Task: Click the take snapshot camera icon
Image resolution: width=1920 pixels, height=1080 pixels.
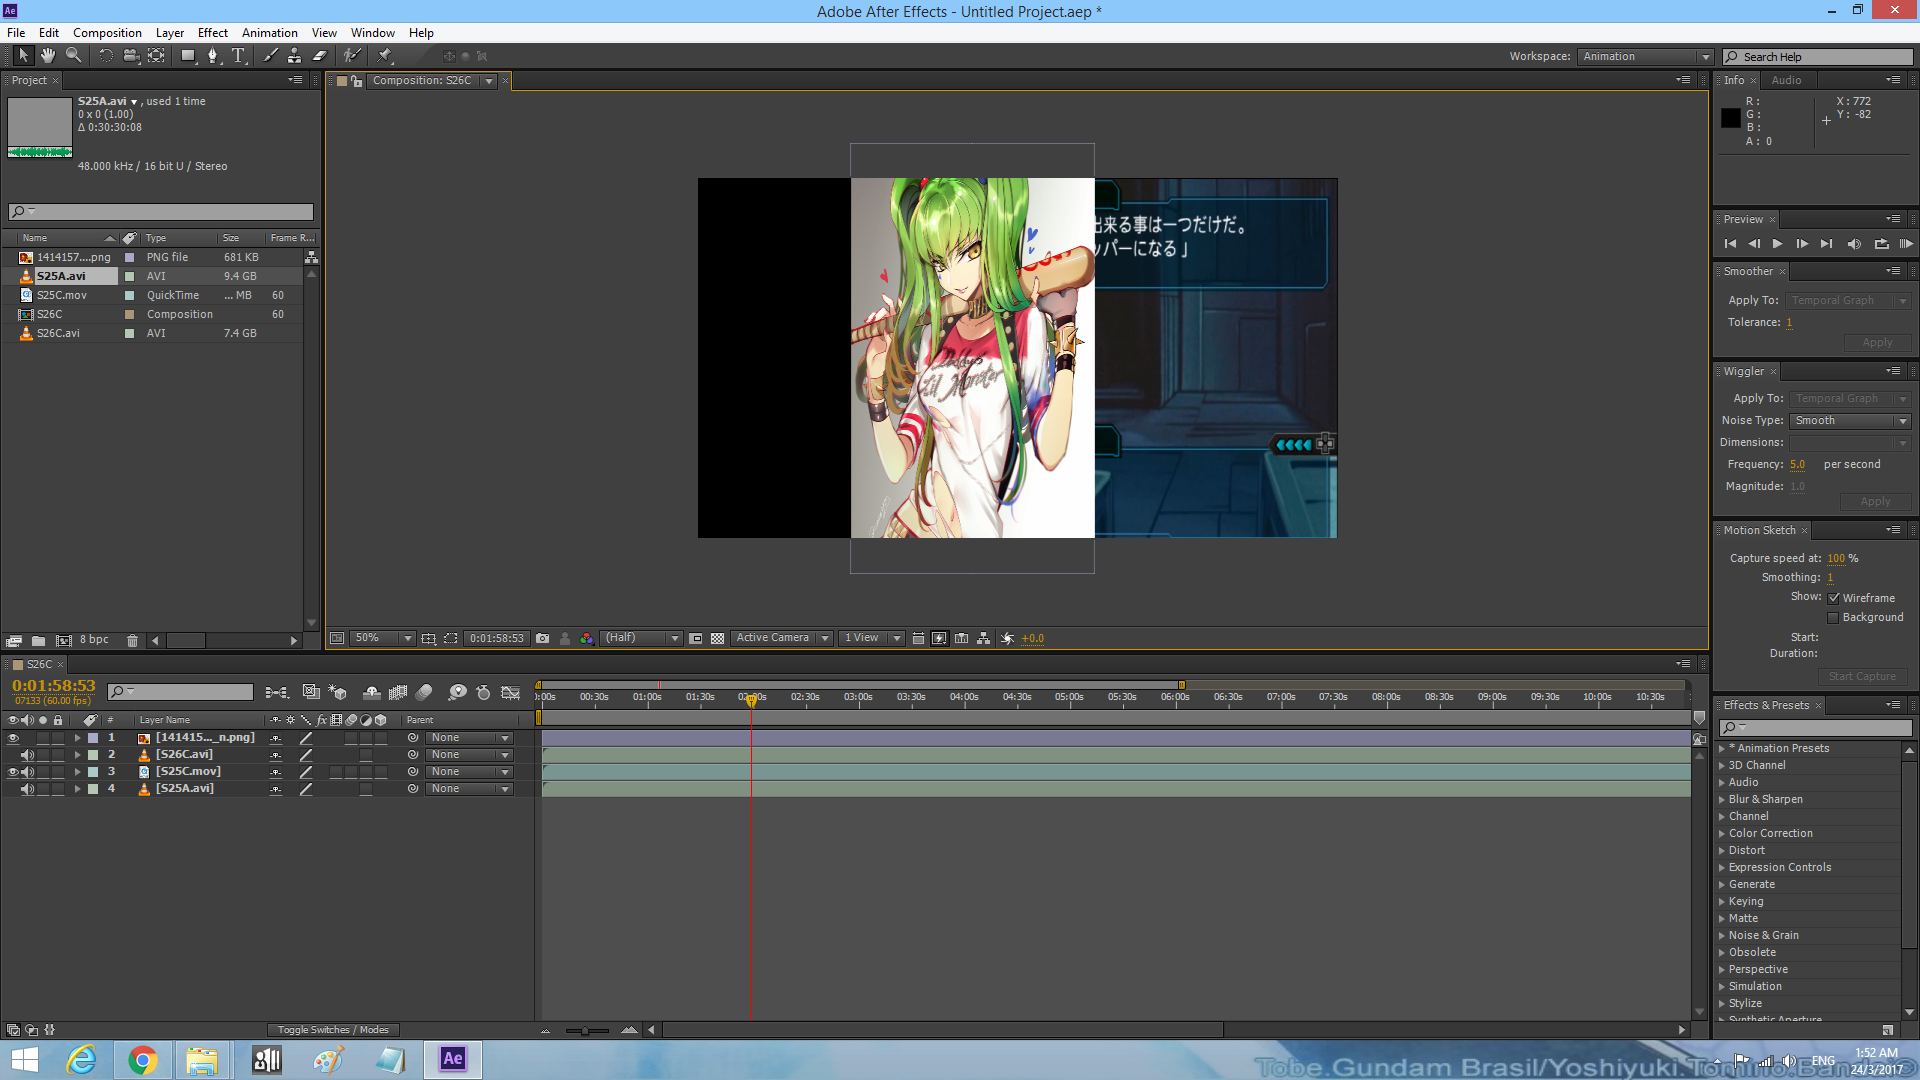Action: (x=542, y=638)
